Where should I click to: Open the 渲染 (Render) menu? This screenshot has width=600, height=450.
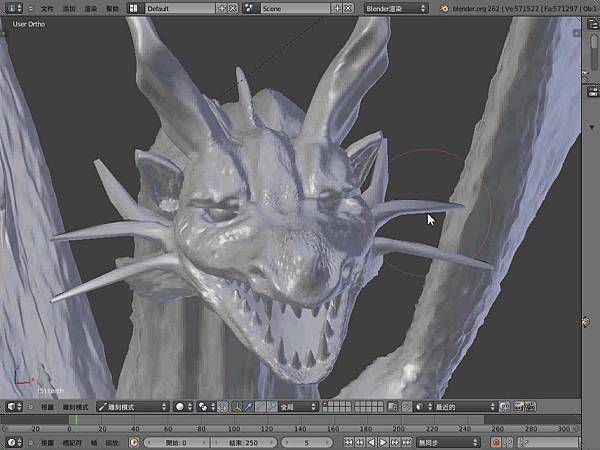[91, 8]
